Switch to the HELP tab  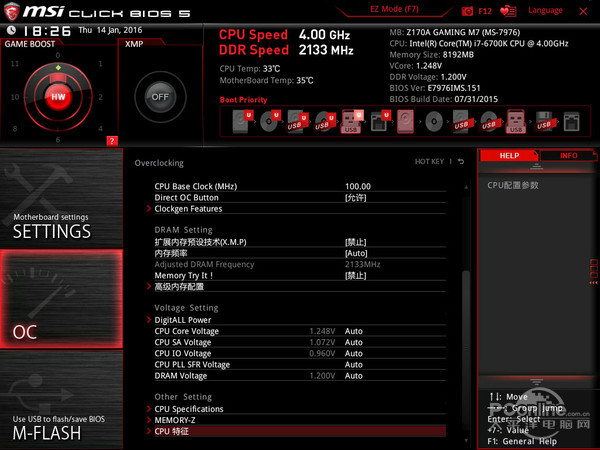509,155
